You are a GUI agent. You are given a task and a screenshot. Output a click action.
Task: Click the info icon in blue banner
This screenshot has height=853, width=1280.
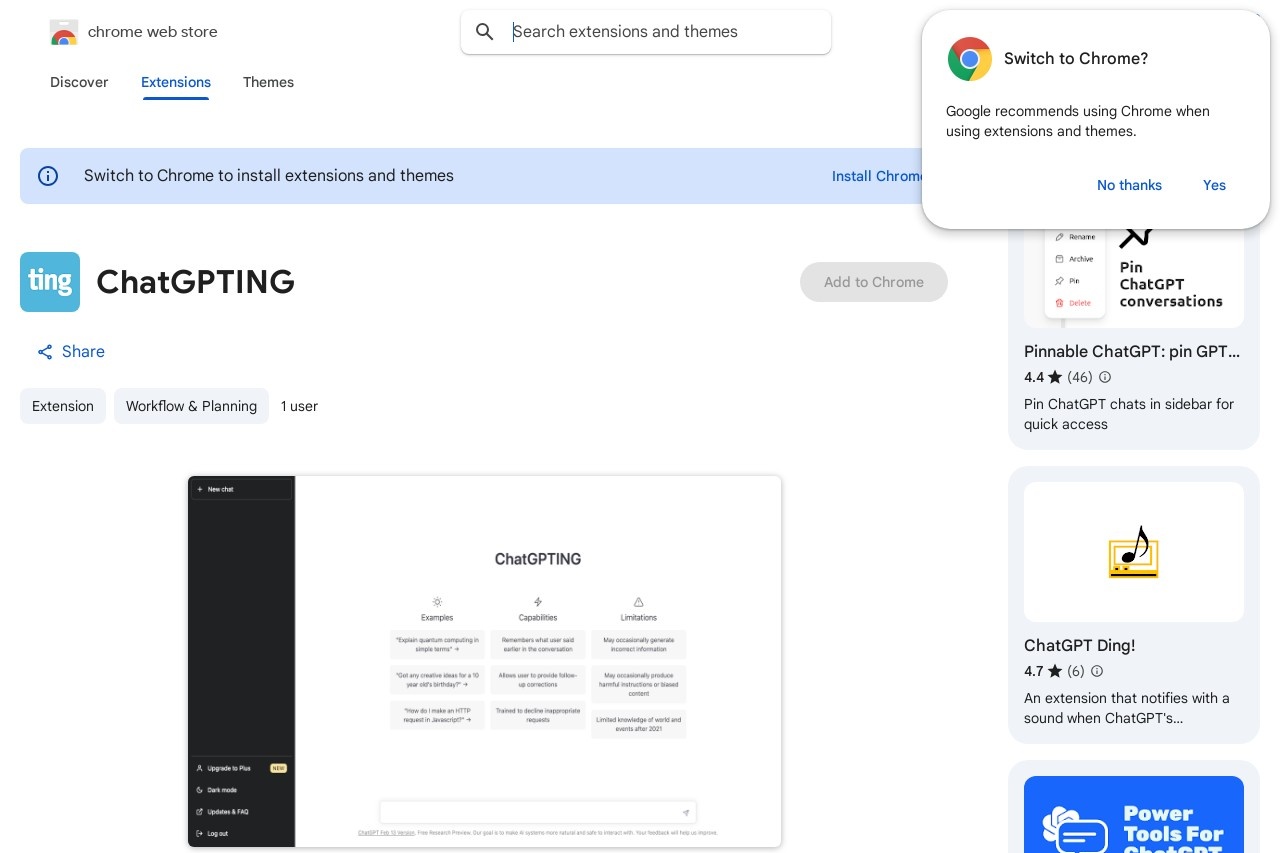point(48,176)
